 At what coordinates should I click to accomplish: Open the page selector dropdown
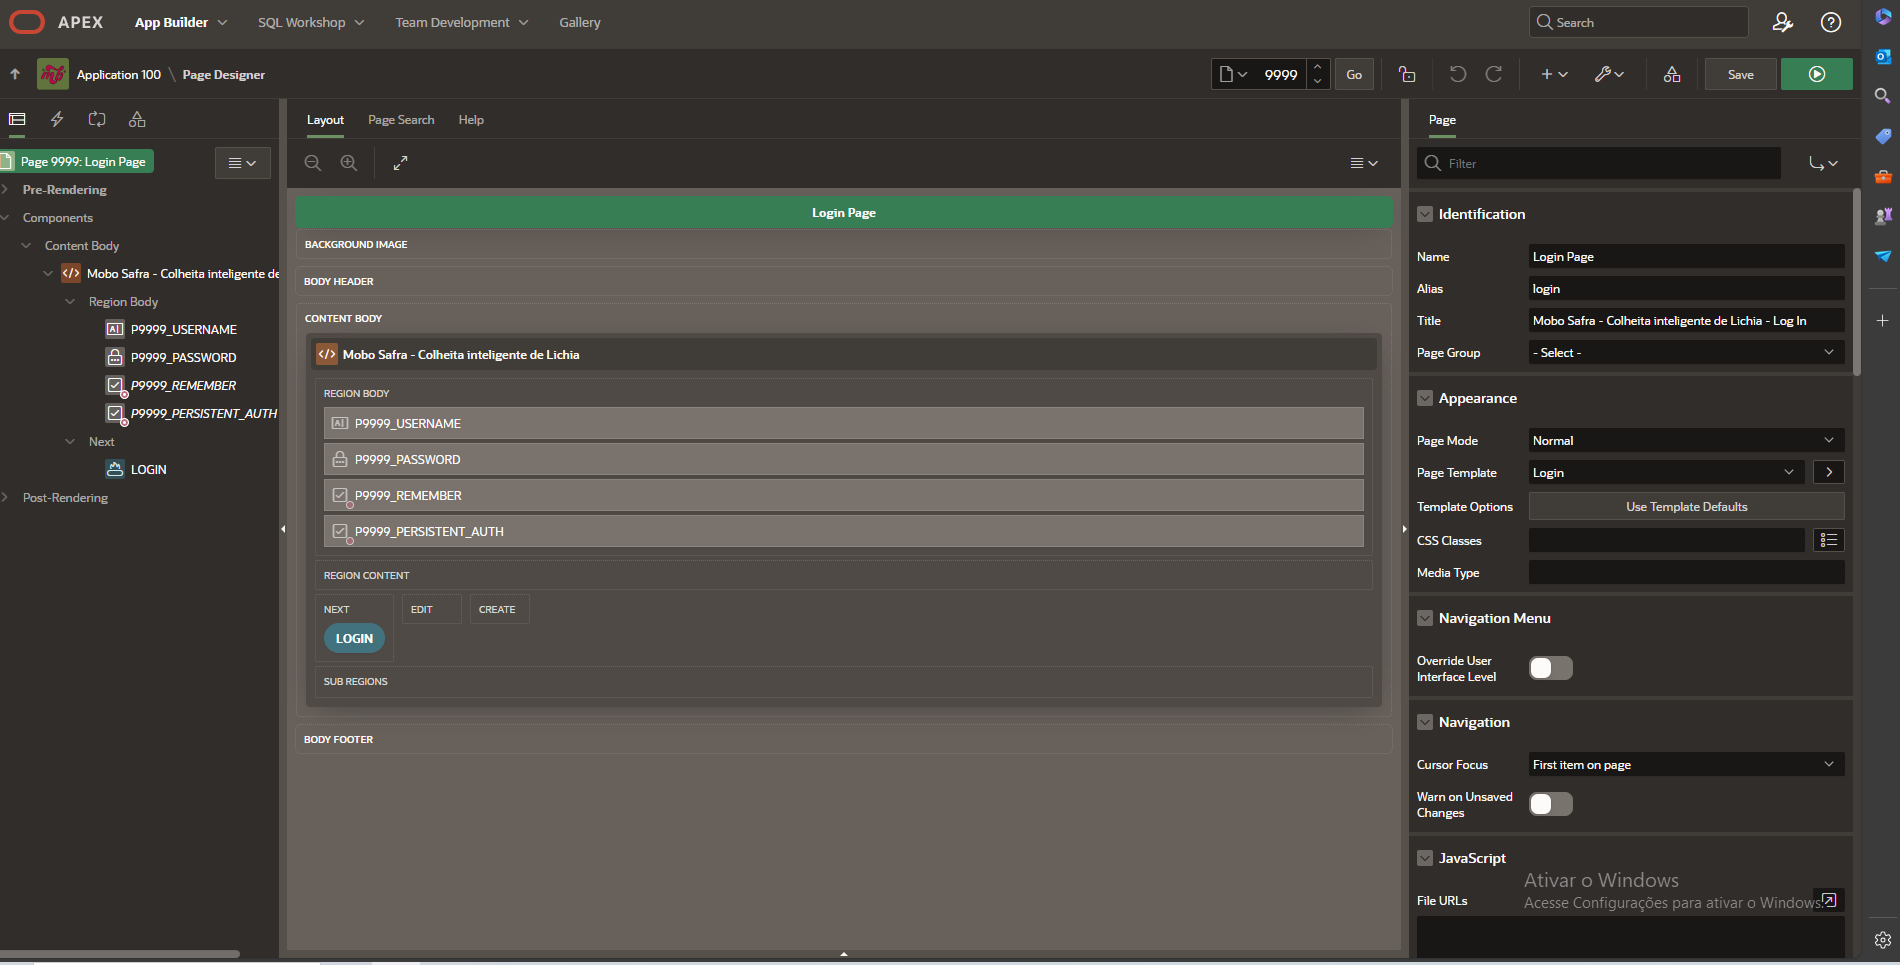point(1233,74)
